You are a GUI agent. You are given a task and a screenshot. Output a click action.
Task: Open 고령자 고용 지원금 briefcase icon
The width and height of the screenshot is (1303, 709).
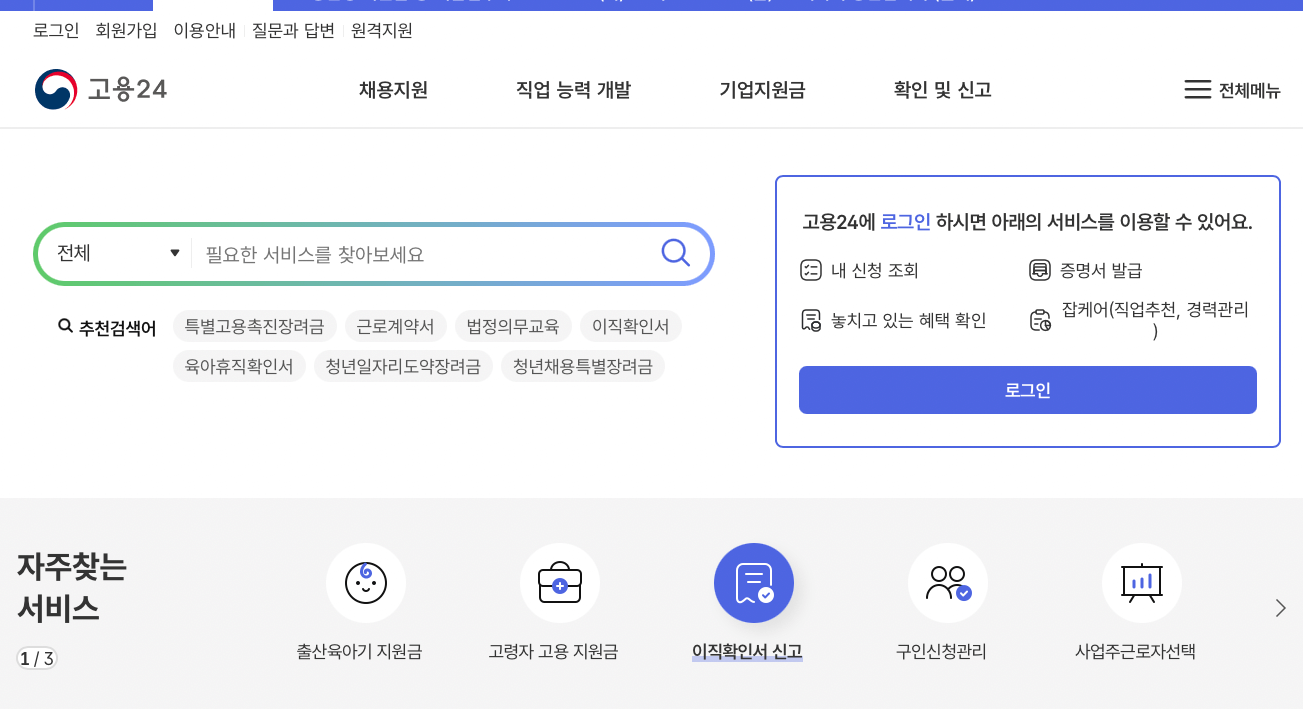[x=560, y=583]
